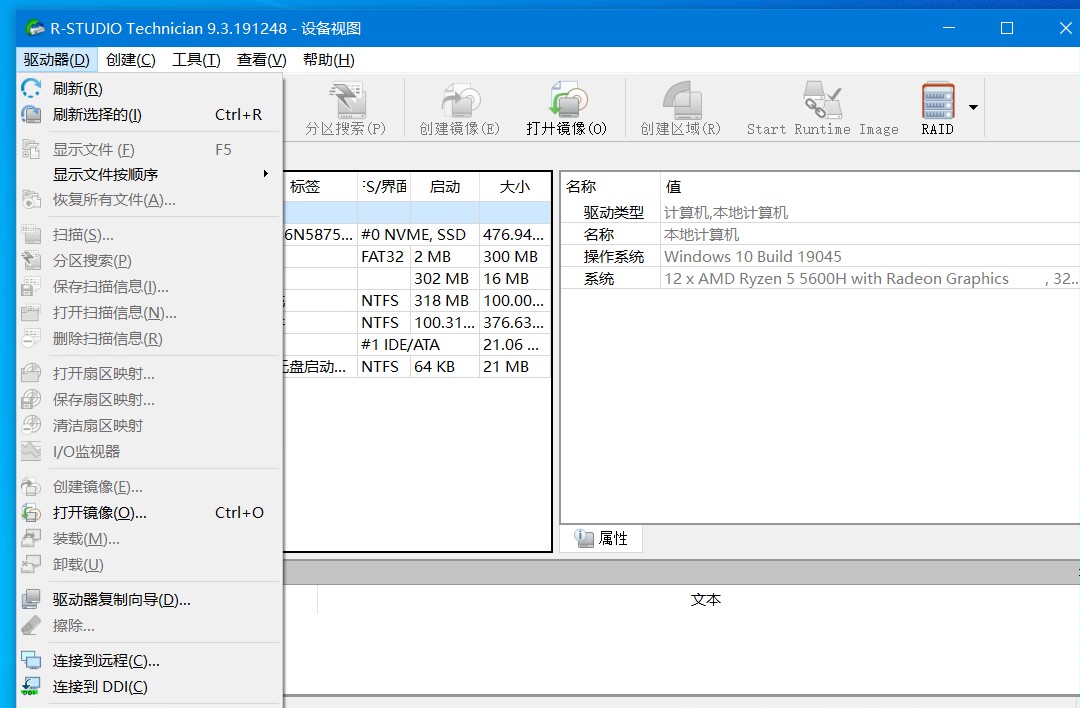Click the 大小 column header
The height and width of the screenshot is (708, 1080).
point(515,187)
